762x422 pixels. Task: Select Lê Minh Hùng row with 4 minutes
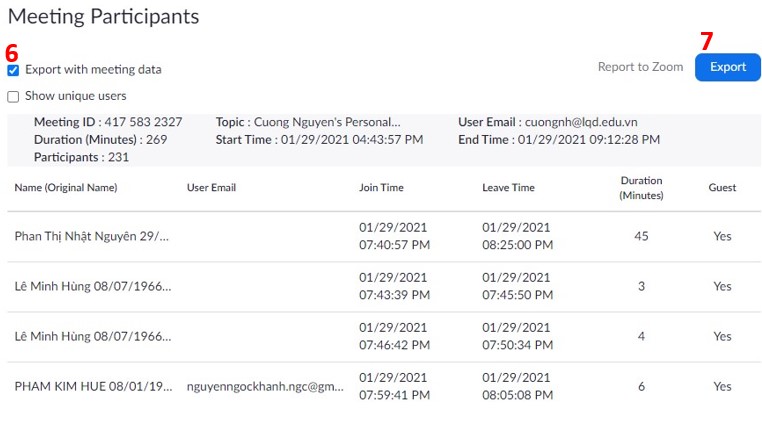tap(92, 336)
